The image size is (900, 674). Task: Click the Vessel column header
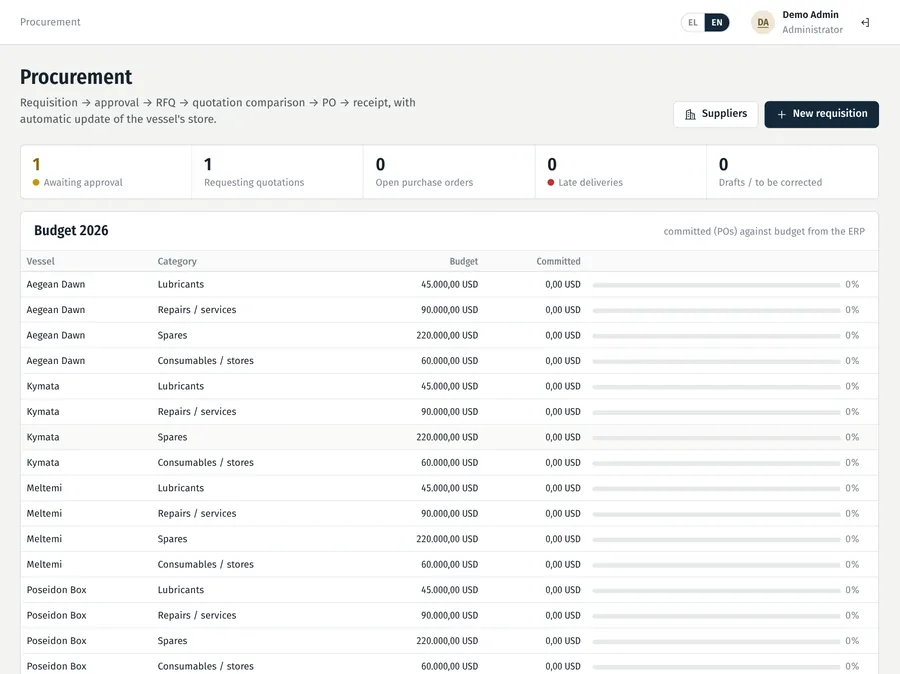click(40, 261)
